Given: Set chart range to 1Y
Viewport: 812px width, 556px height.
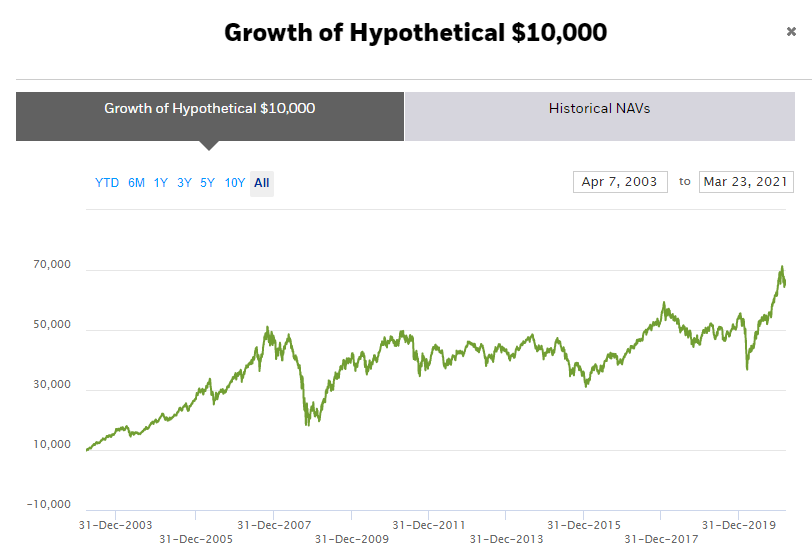Looking at the screenshot, I should [161, 183].
